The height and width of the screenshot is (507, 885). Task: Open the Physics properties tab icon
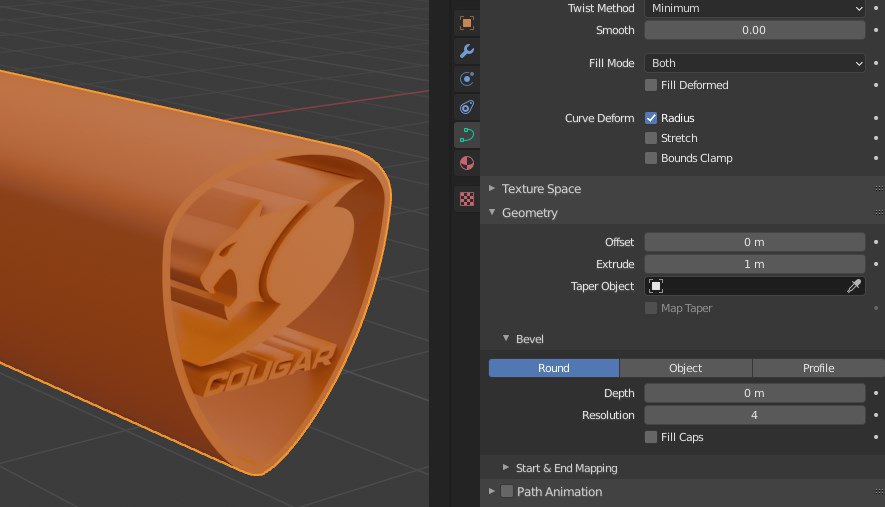[467, 79]
